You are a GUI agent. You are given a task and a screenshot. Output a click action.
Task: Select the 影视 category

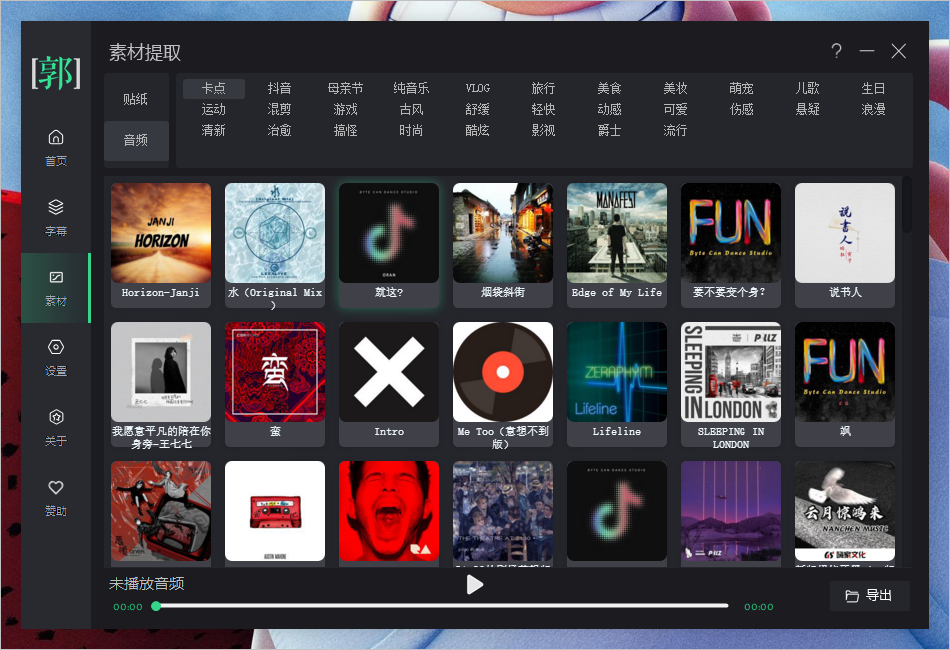543,130
